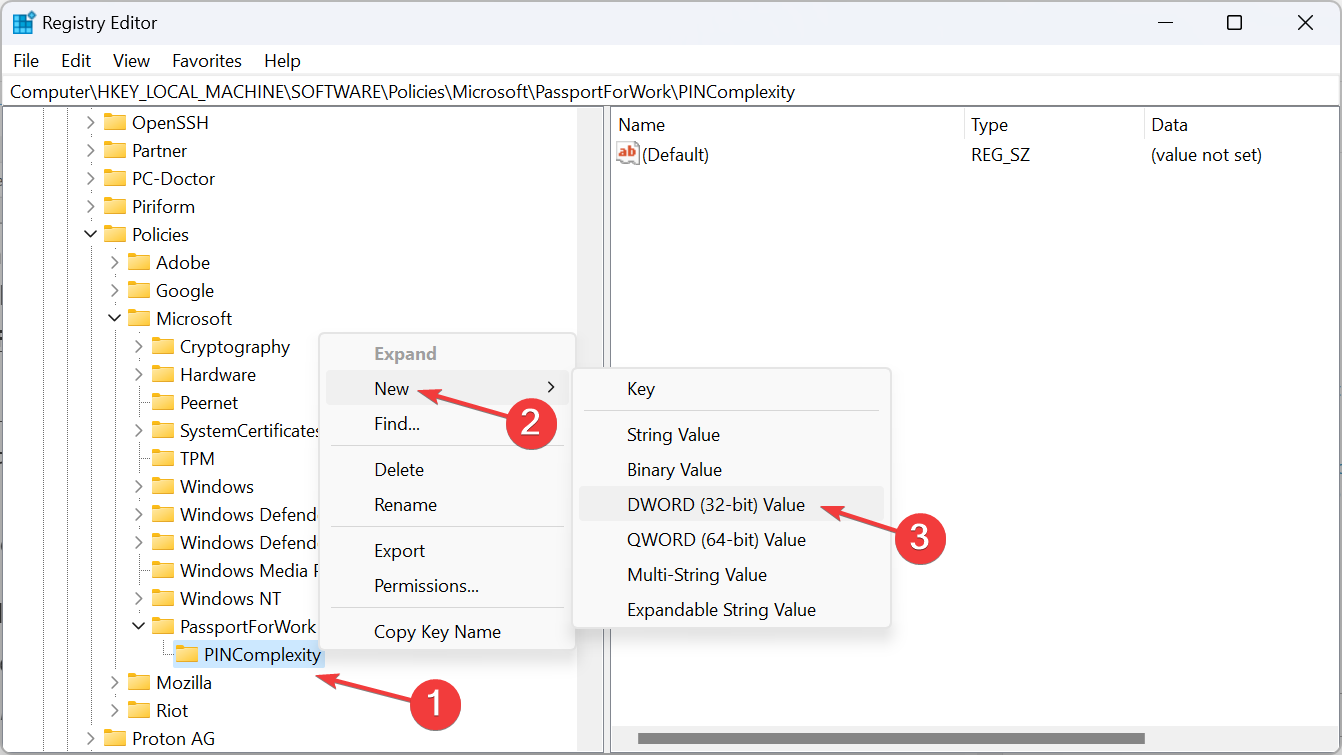Create a new String Value
1342x755 pixels.
coord(731,435)
